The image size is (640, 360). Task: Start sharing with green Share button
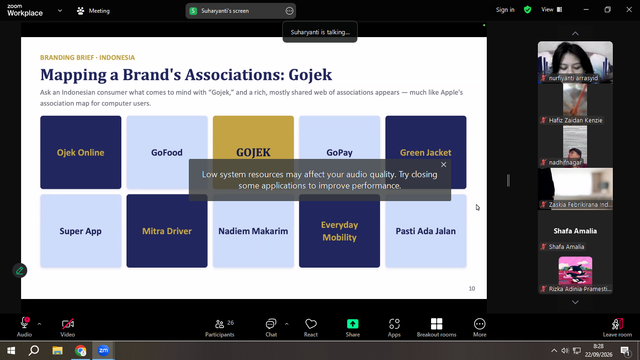tap(353, 328)
